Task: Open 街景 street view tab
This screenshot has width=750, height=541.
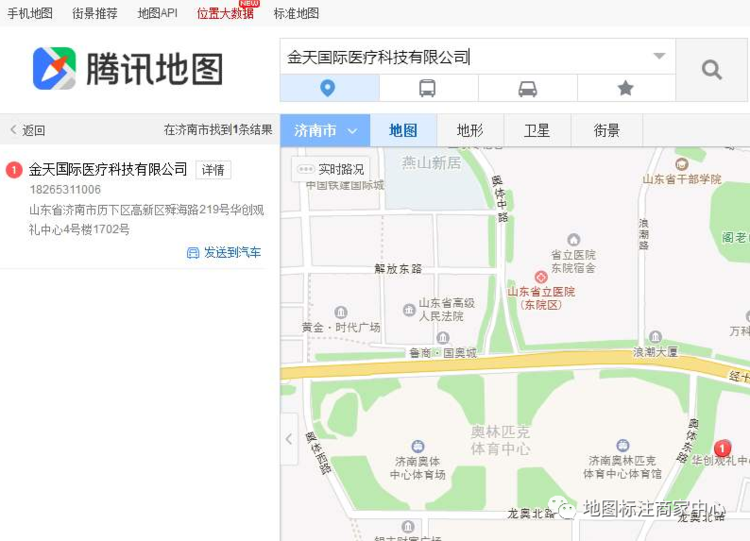Action: pyautogui.click(x=607, y=130)
